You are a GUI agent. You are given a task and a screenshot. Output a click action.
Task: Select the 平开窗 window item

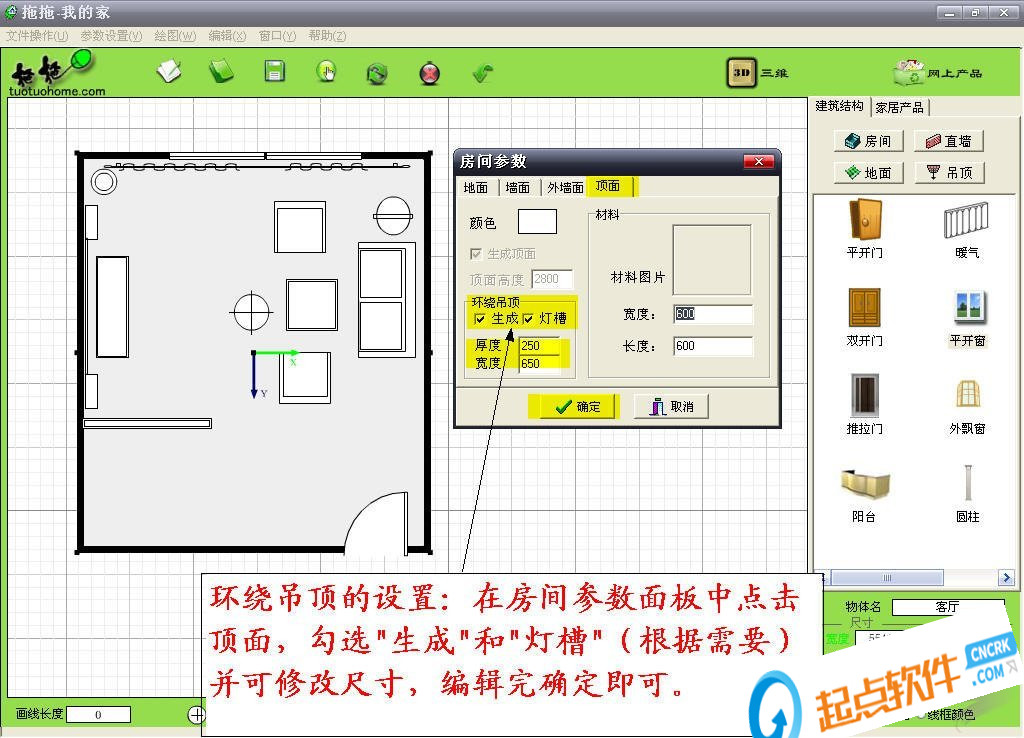tap(968, 319)
